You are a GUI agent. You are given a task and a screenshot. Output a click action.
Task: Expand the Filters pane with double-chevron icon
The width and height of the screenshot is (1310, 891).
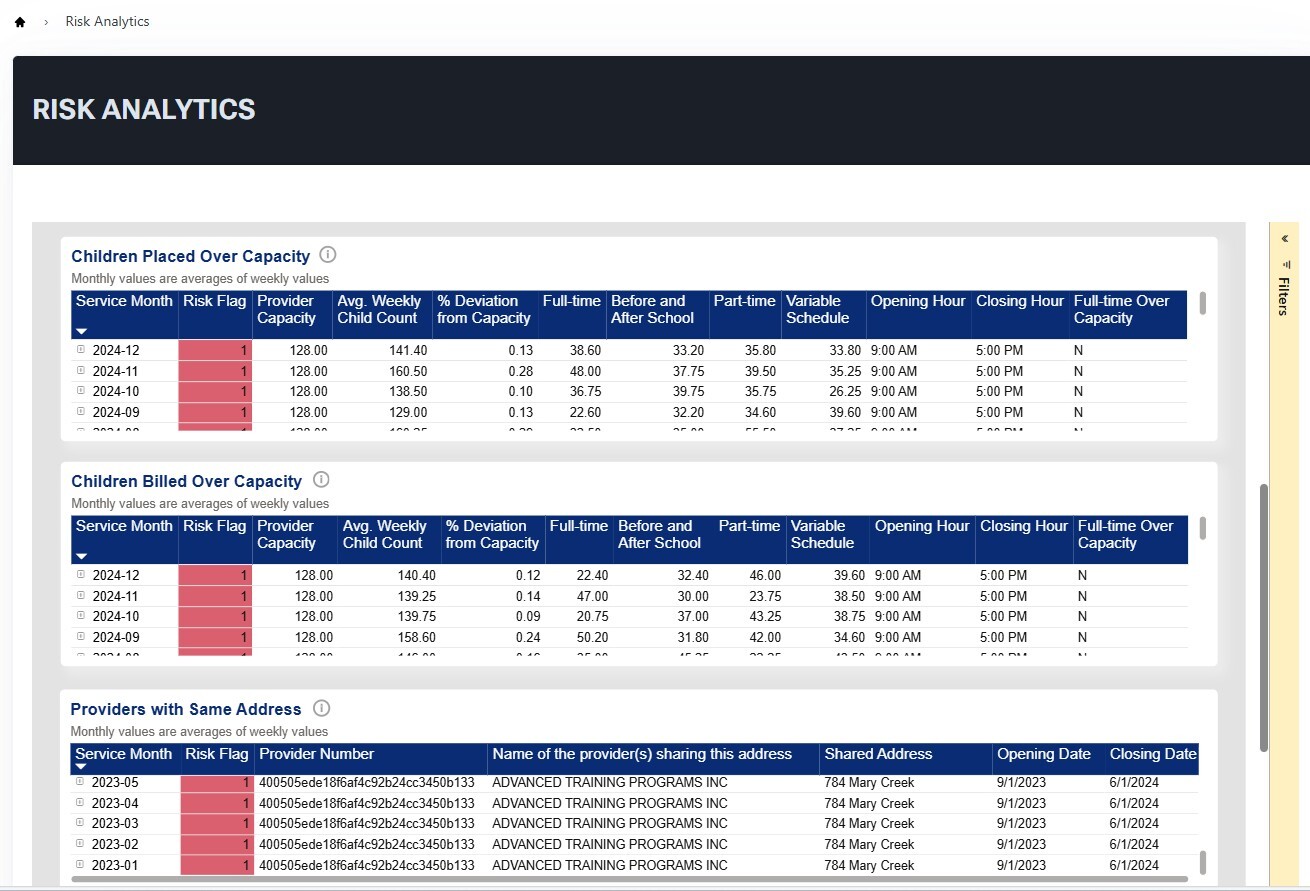pos(1284,239)
